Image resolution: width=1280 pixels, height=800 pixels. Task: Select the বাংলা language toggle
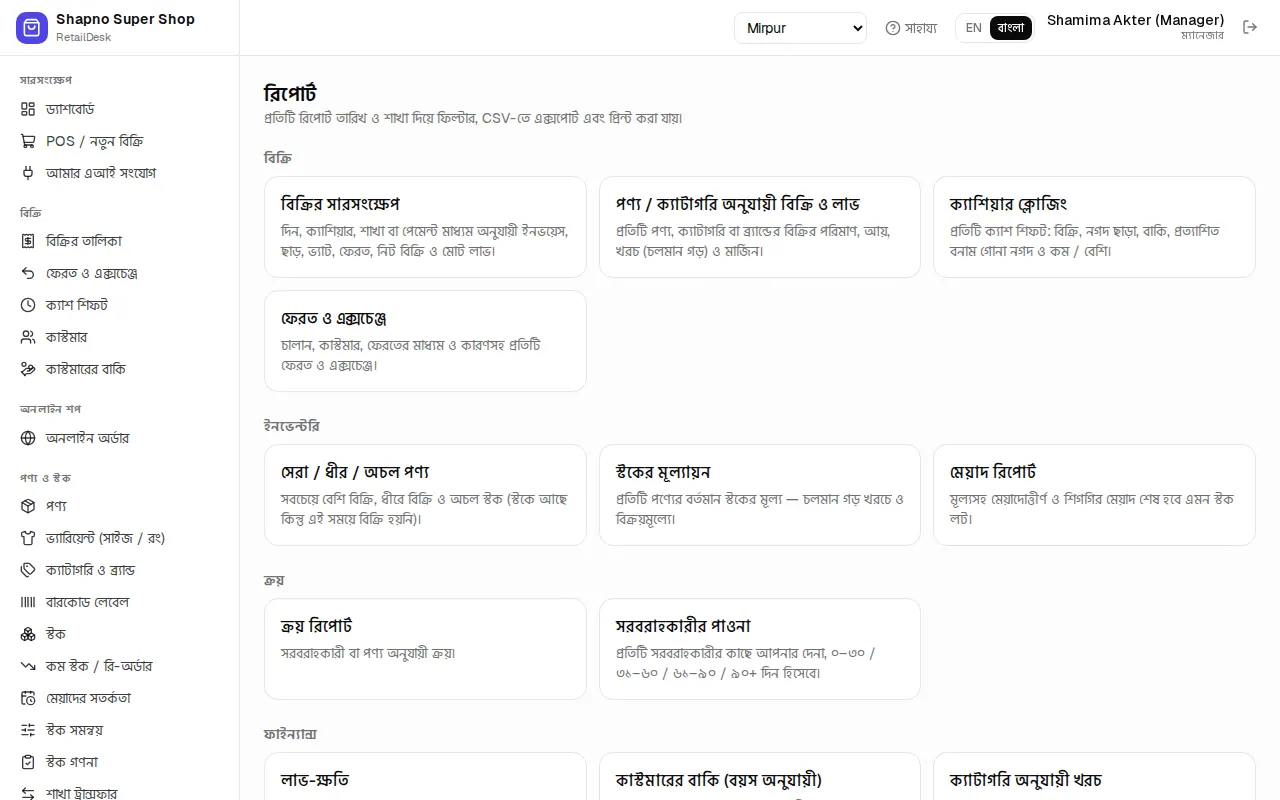click(x=1011, y=28)
